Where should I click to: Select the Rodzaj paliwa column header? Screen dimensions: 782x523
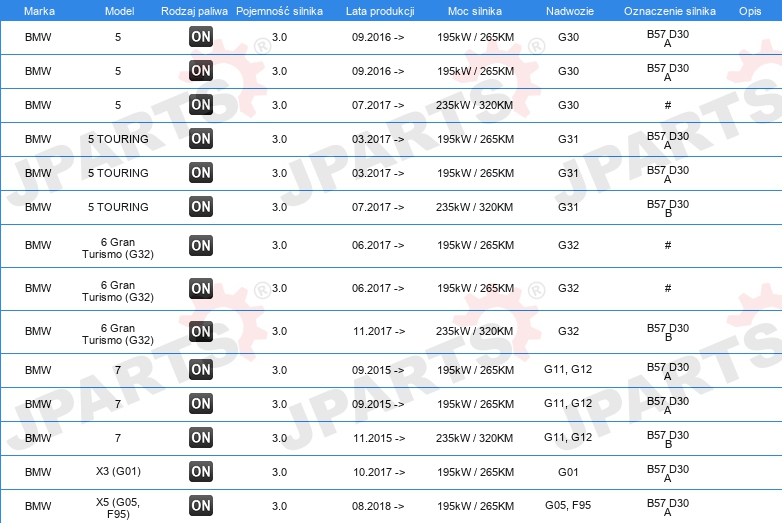coord(194,11)
